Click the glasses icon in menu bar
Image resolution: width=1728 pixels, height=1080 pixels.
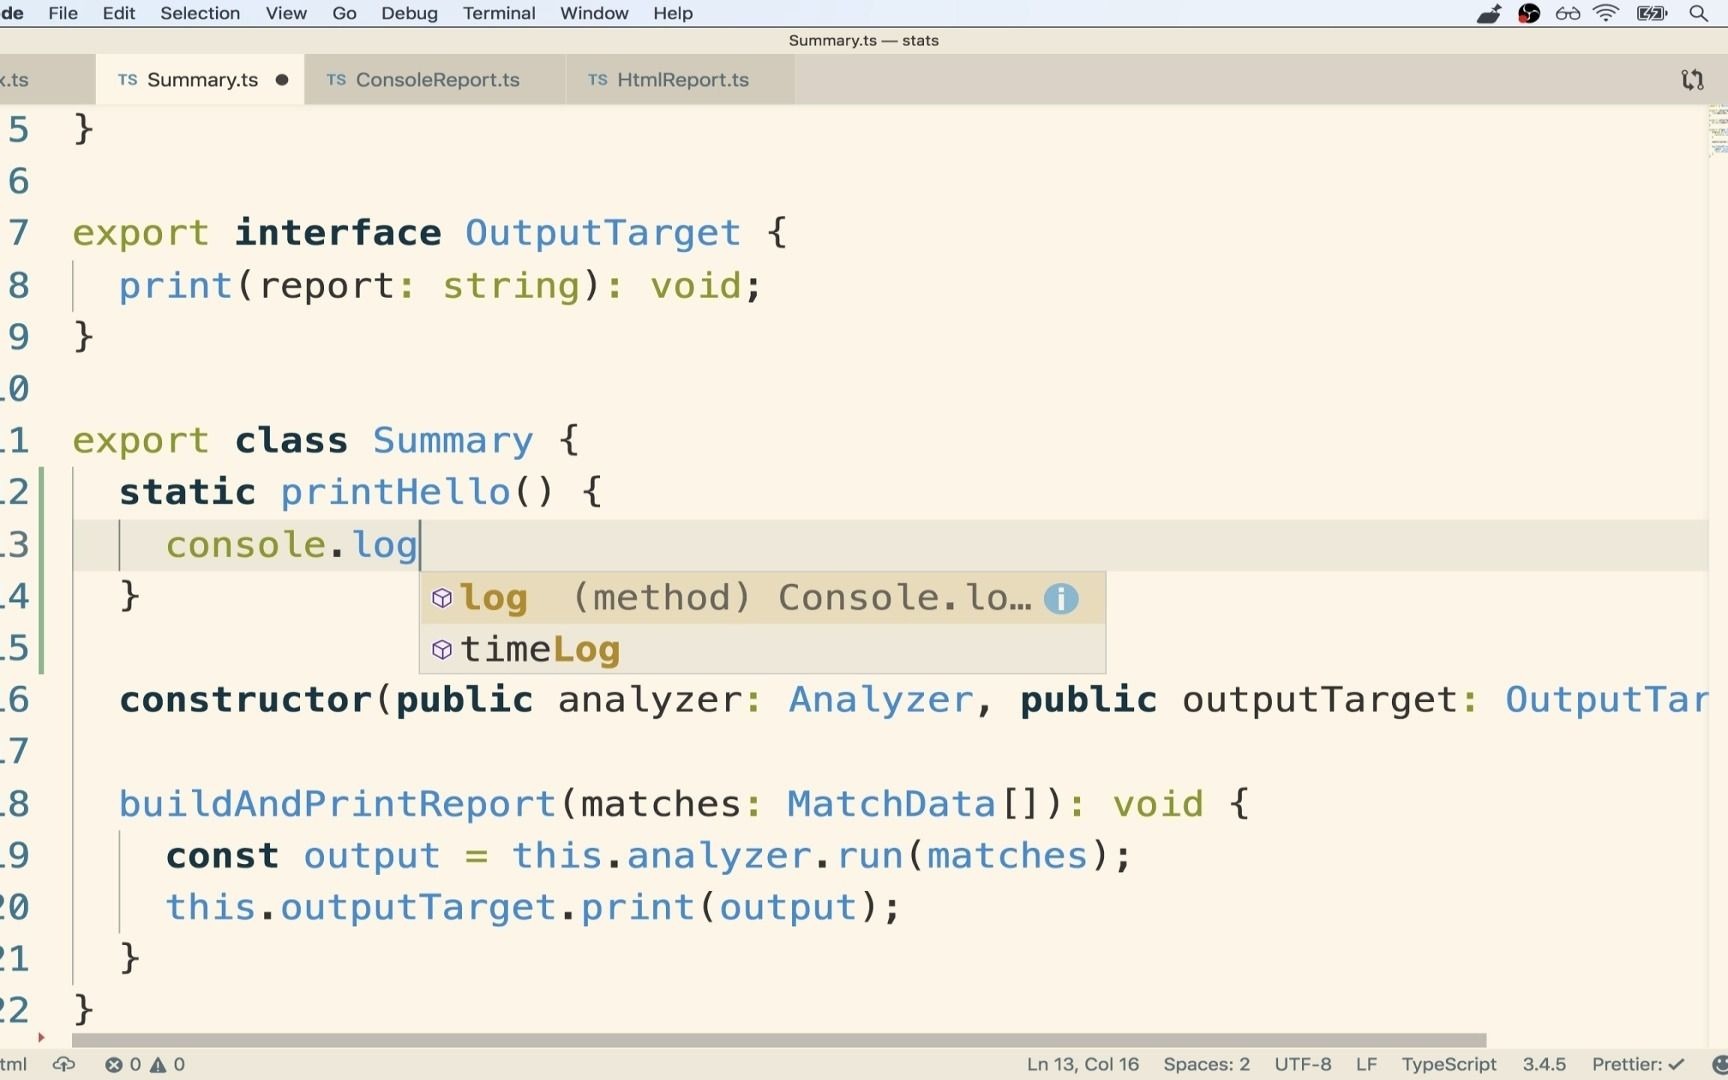pyautogui.click(x=1568, y=13)
